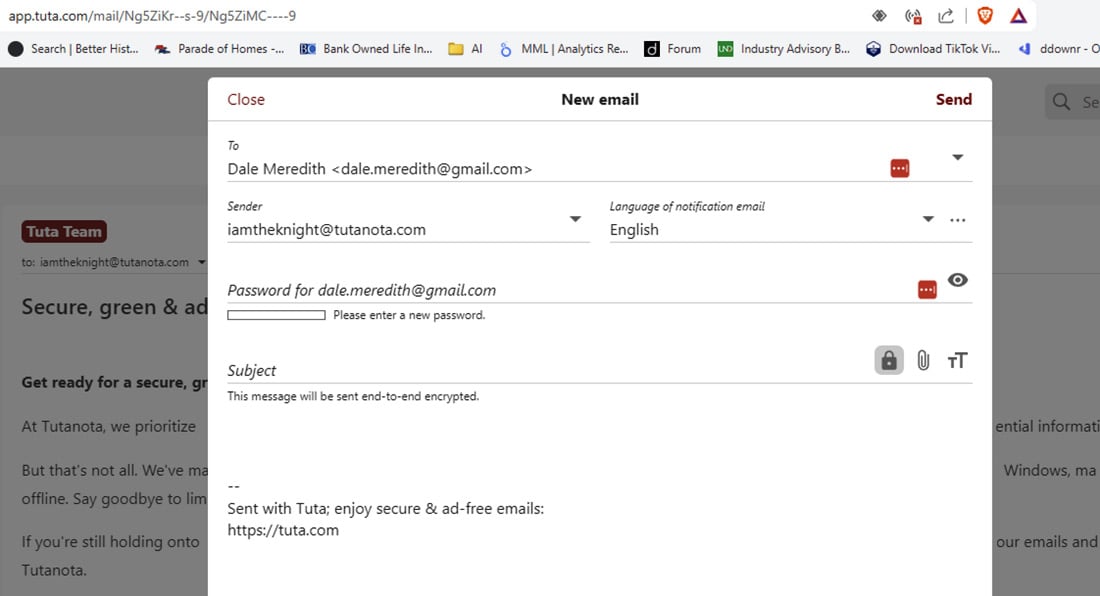Image resolution: width=1100 pixels, height=596 pixels.
Task: Click the triangle extension icon near the address bar
Action: (x=1018, y=15)
